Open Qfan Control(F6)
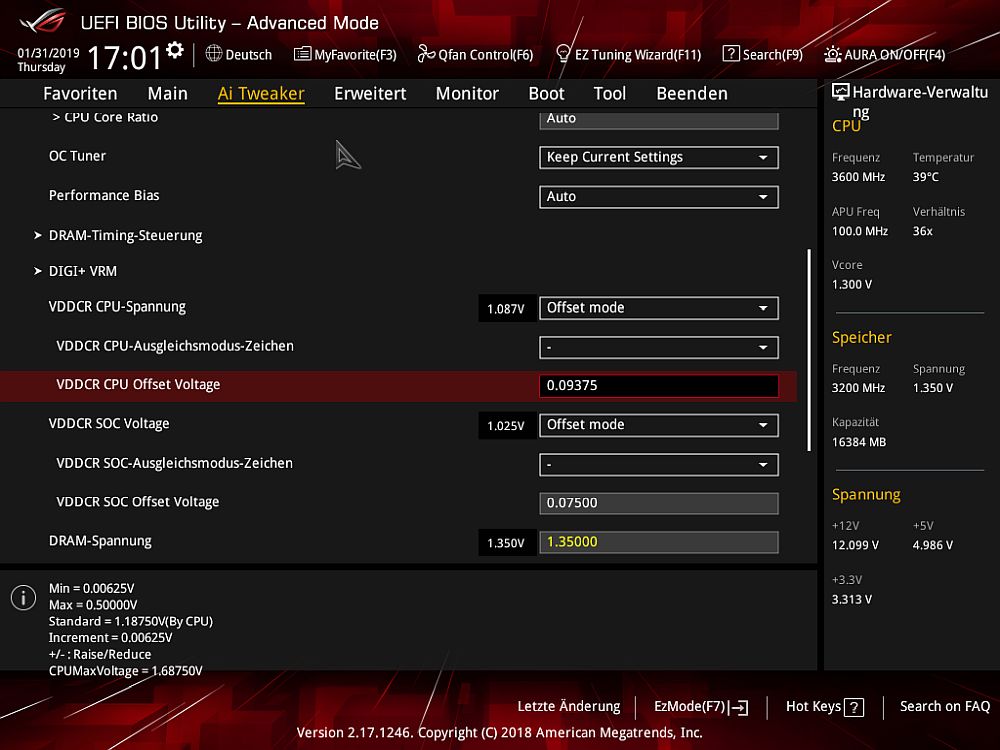Image resolution: width=1000 pixels, height=750 pixels. point(475,54)
